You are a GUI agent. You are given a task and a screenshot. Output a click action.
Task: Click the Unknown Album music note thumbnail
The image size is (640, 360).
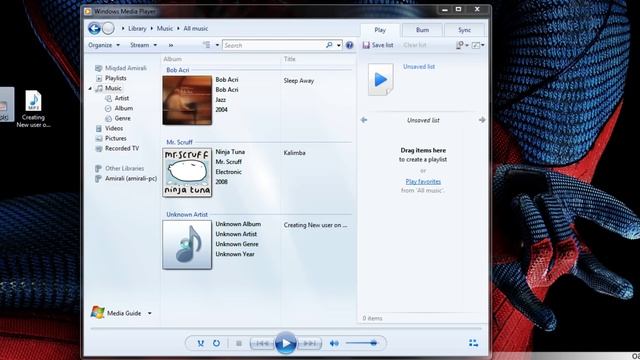click(x=187, y=244)
